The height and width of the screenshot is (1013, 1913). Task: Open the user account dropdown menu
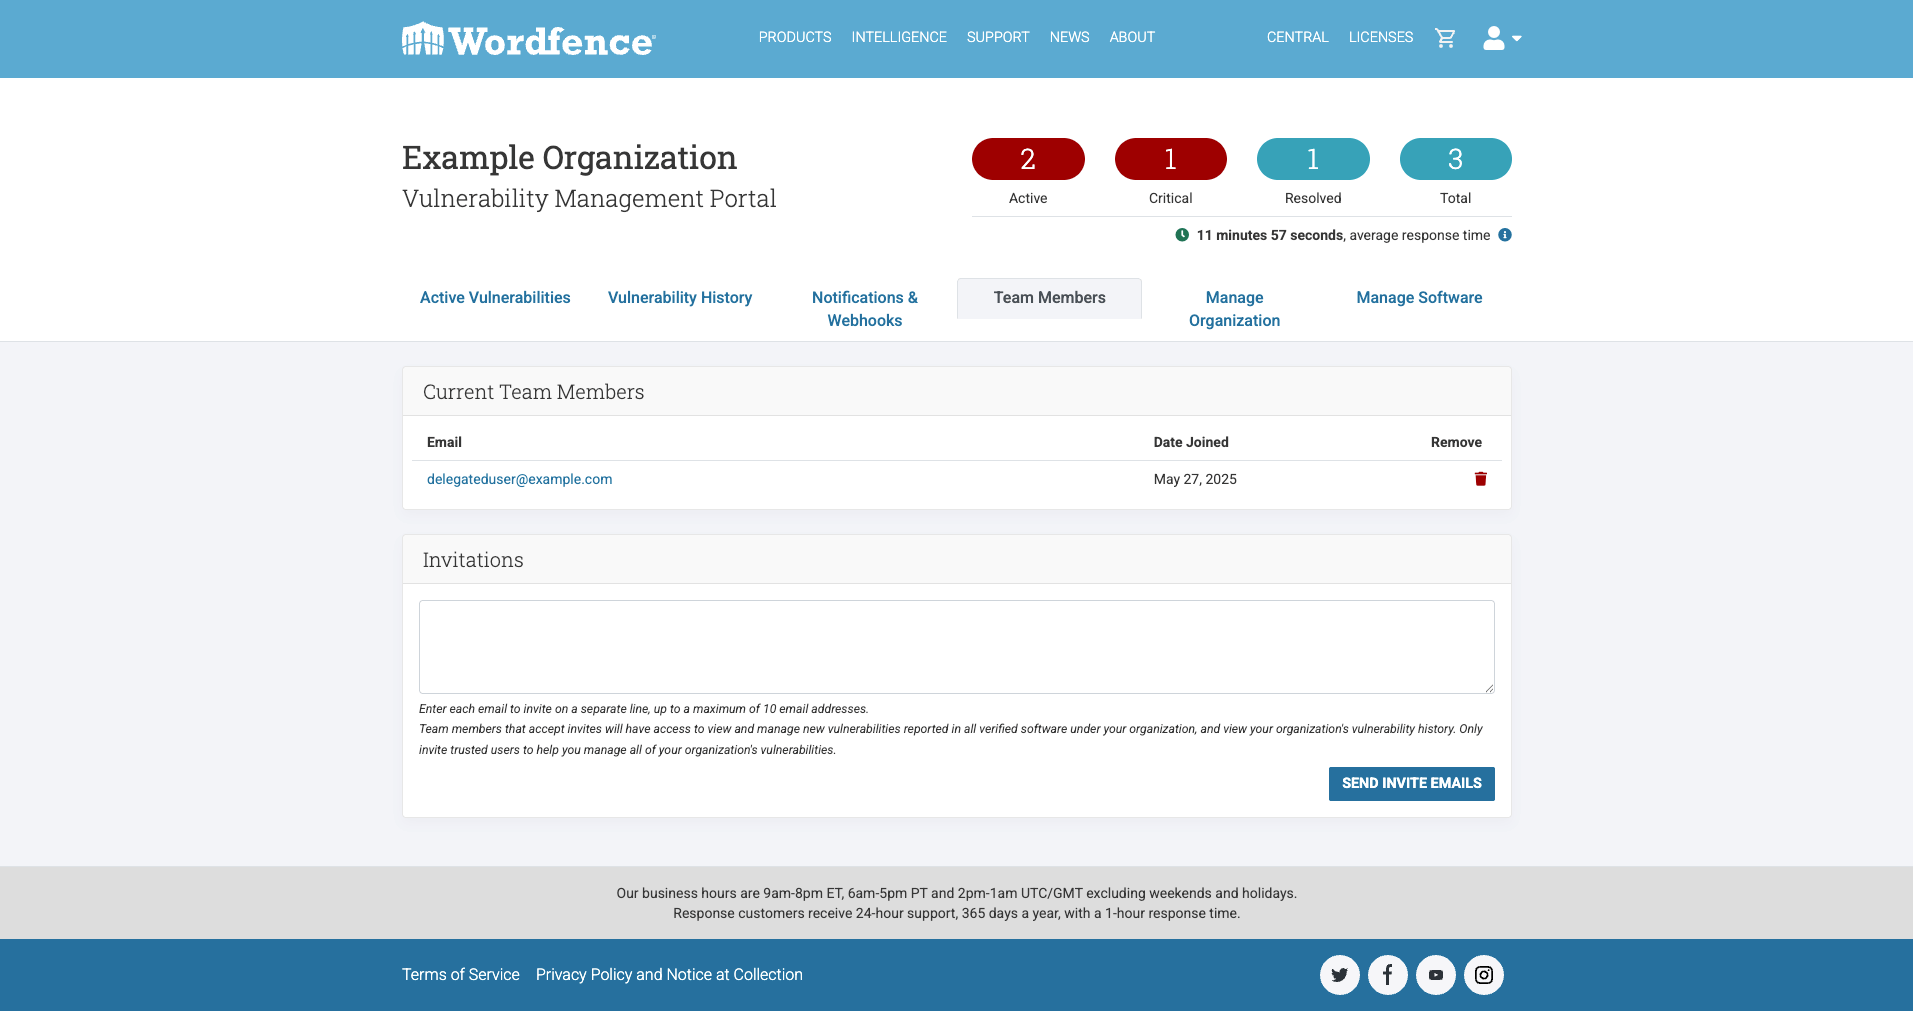(1501, 38)
